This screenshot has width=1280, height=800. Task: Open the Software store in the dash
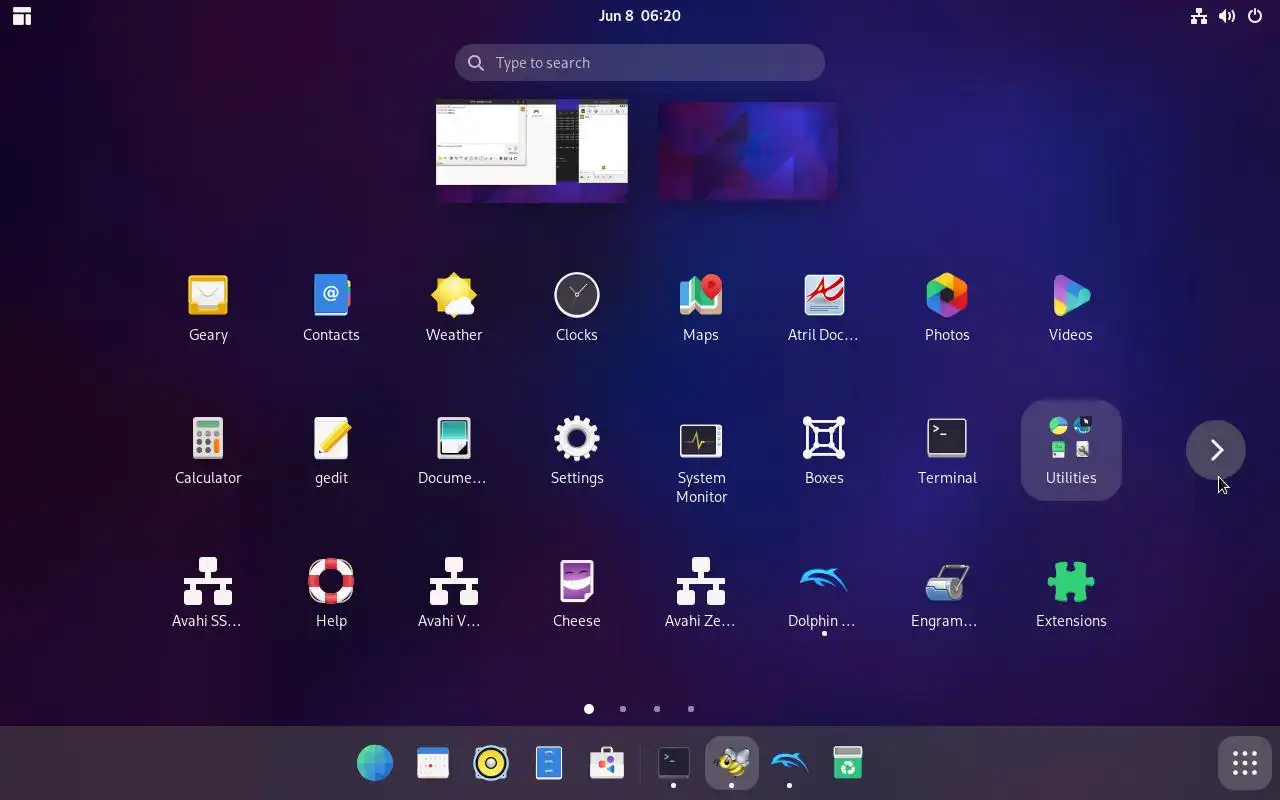(x=607, y=764)
